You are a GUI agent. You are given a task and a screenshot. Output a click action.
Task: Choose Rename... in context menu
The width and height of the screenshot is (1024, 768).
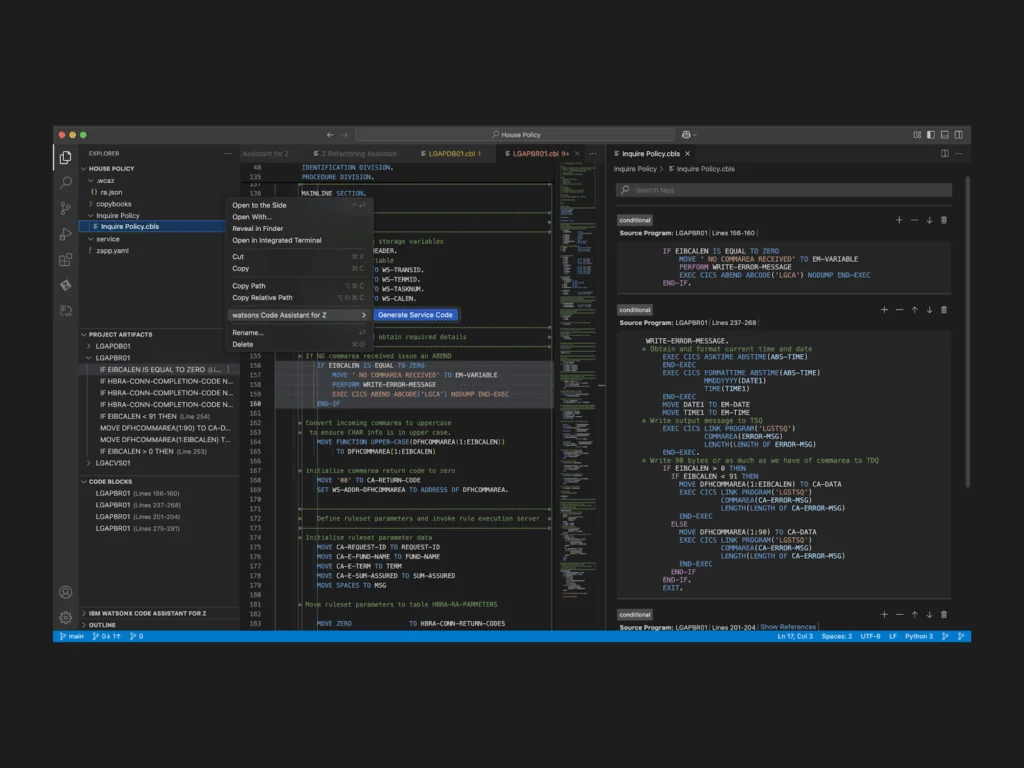click(298, 332)
